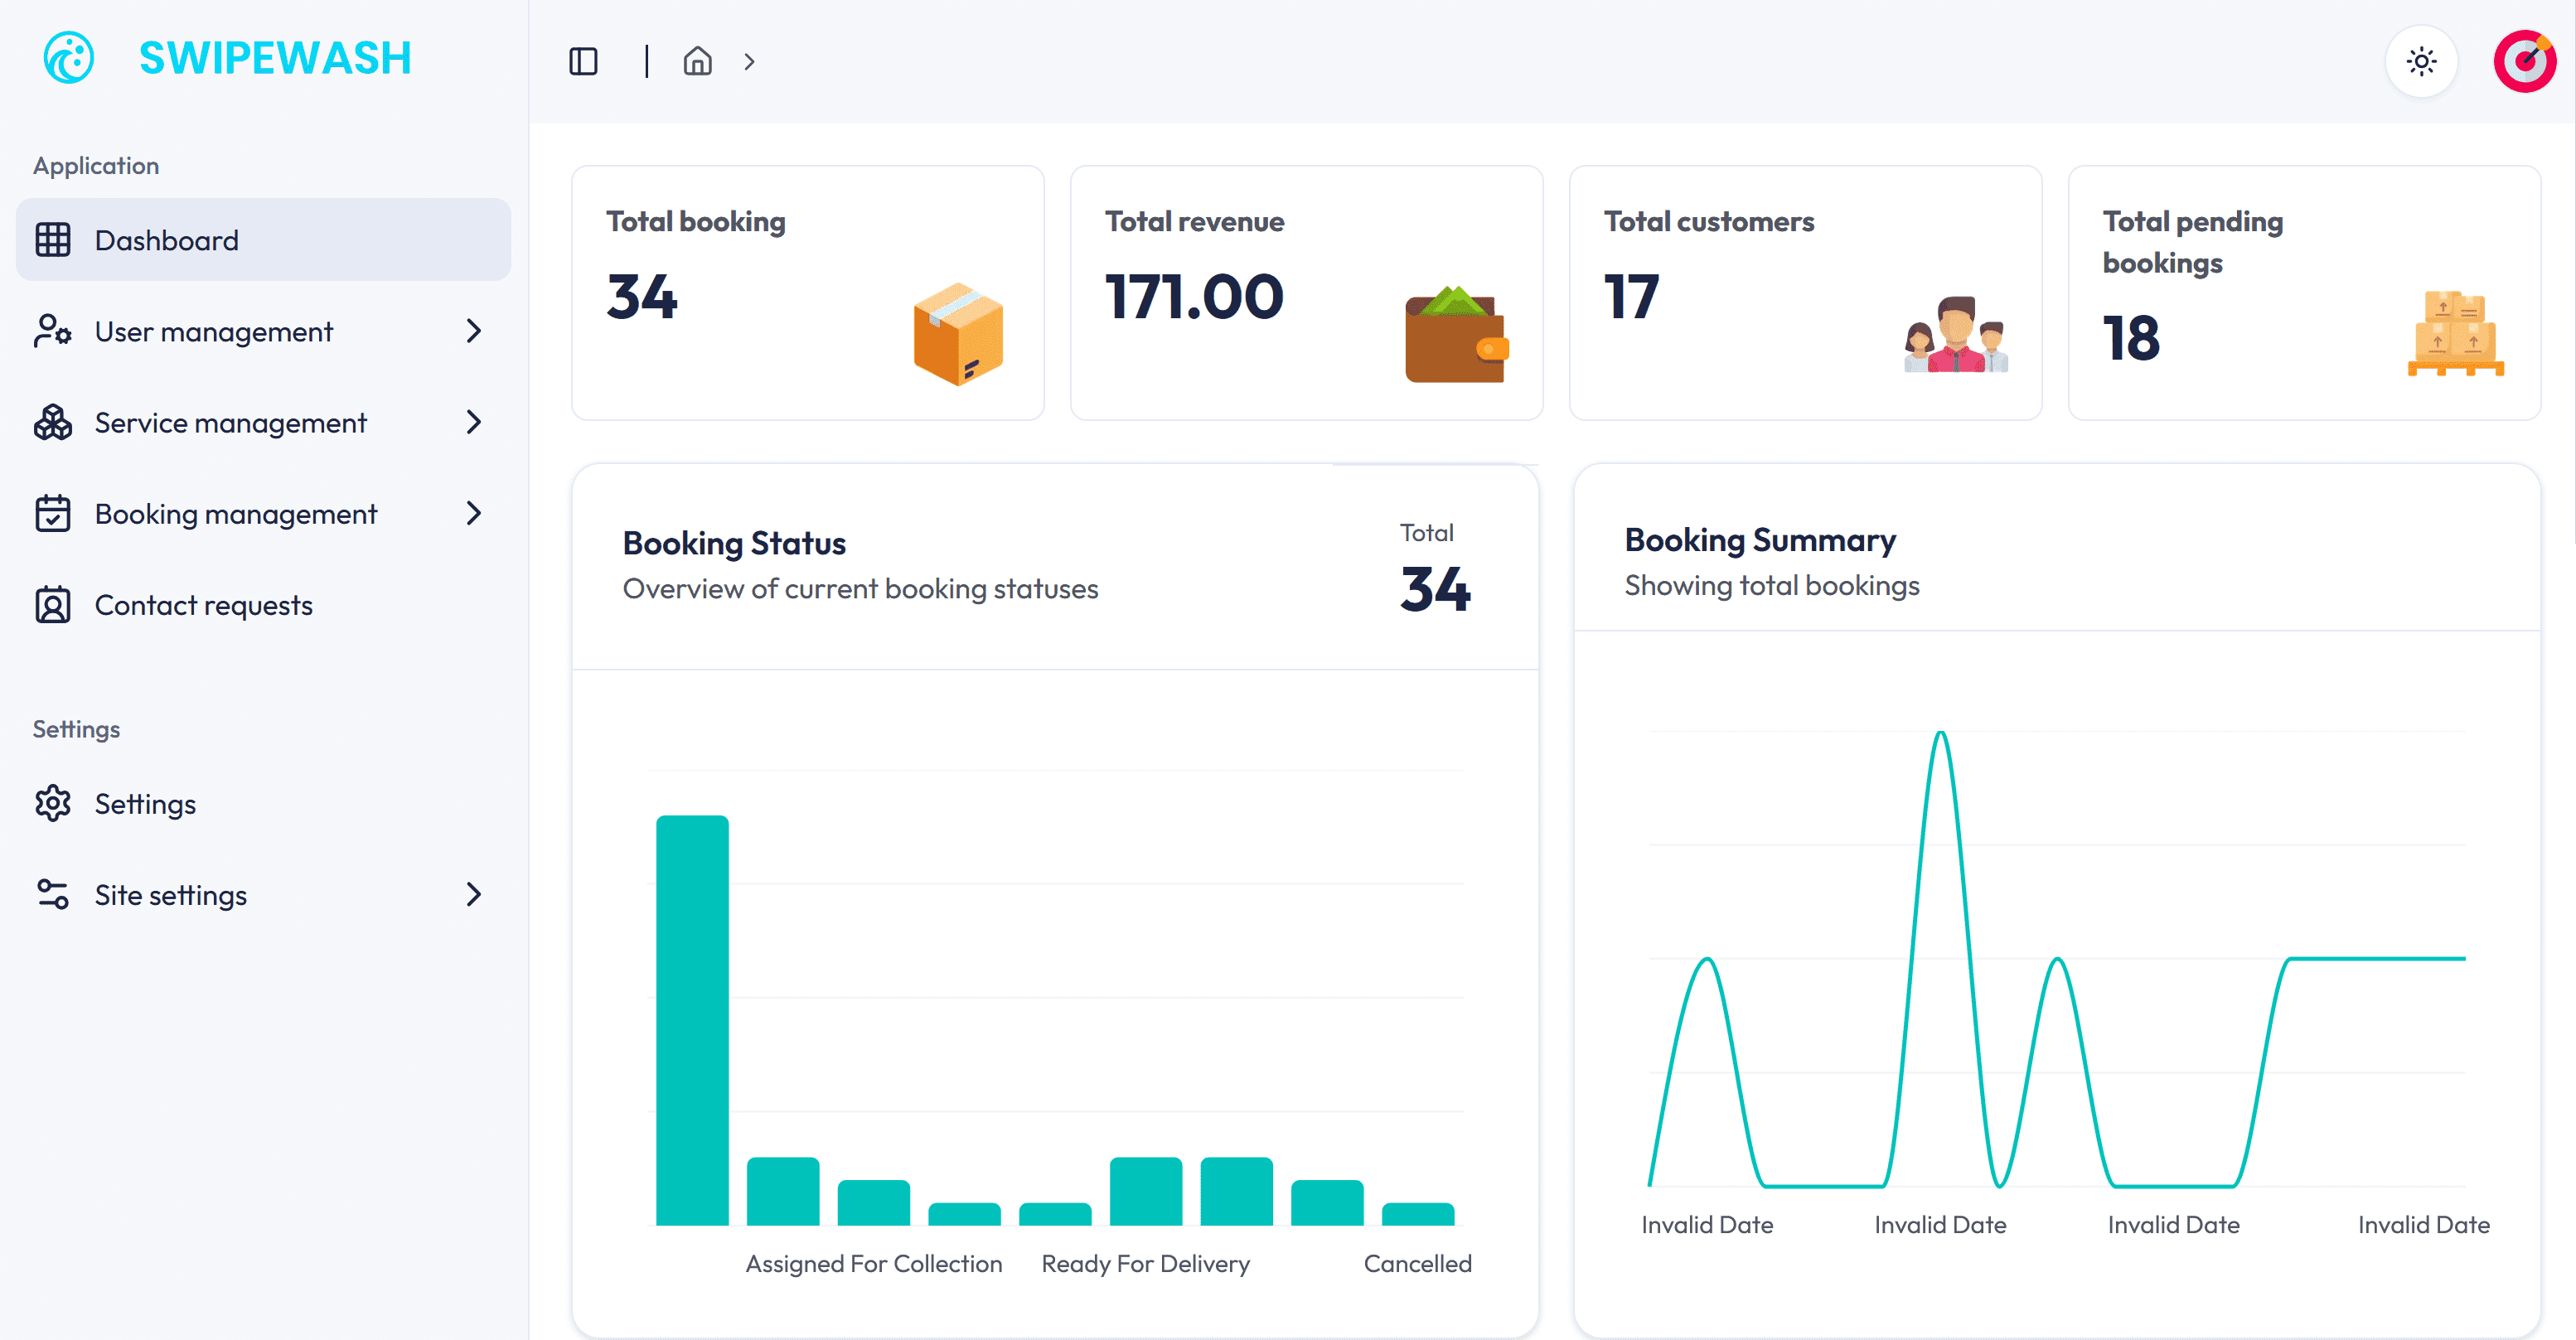
Task: Click the breadcrumb chevron next to home
Action: tap(749, 61)
